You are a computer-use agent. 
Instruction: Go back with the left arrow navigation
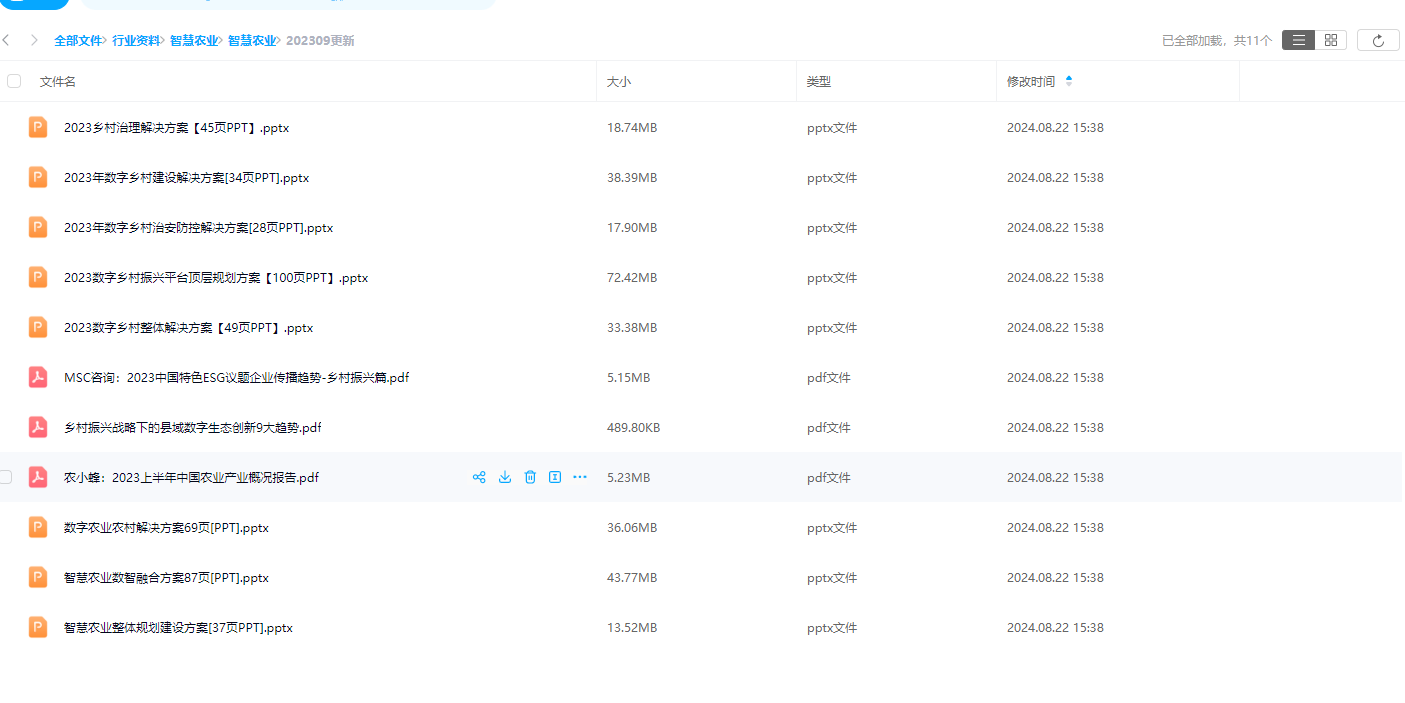pos(7,40)
